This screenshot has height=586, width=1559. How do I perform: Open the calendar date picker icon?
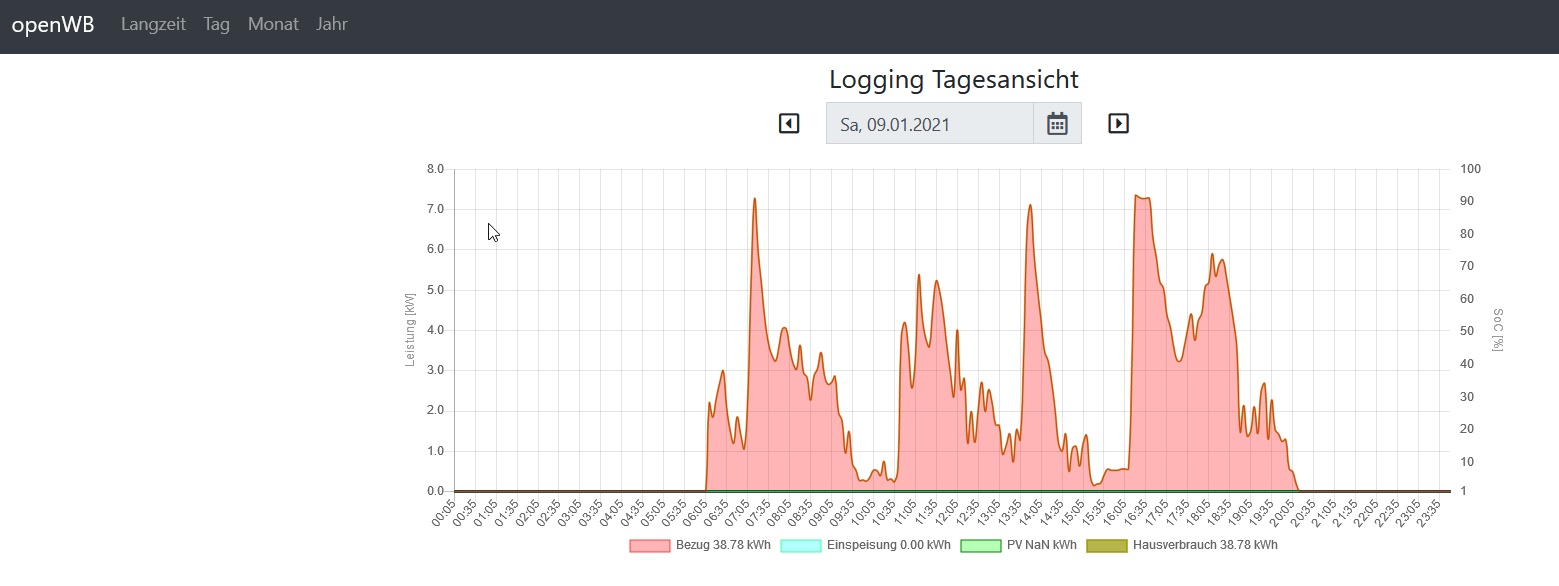[x=1057, y=124]
